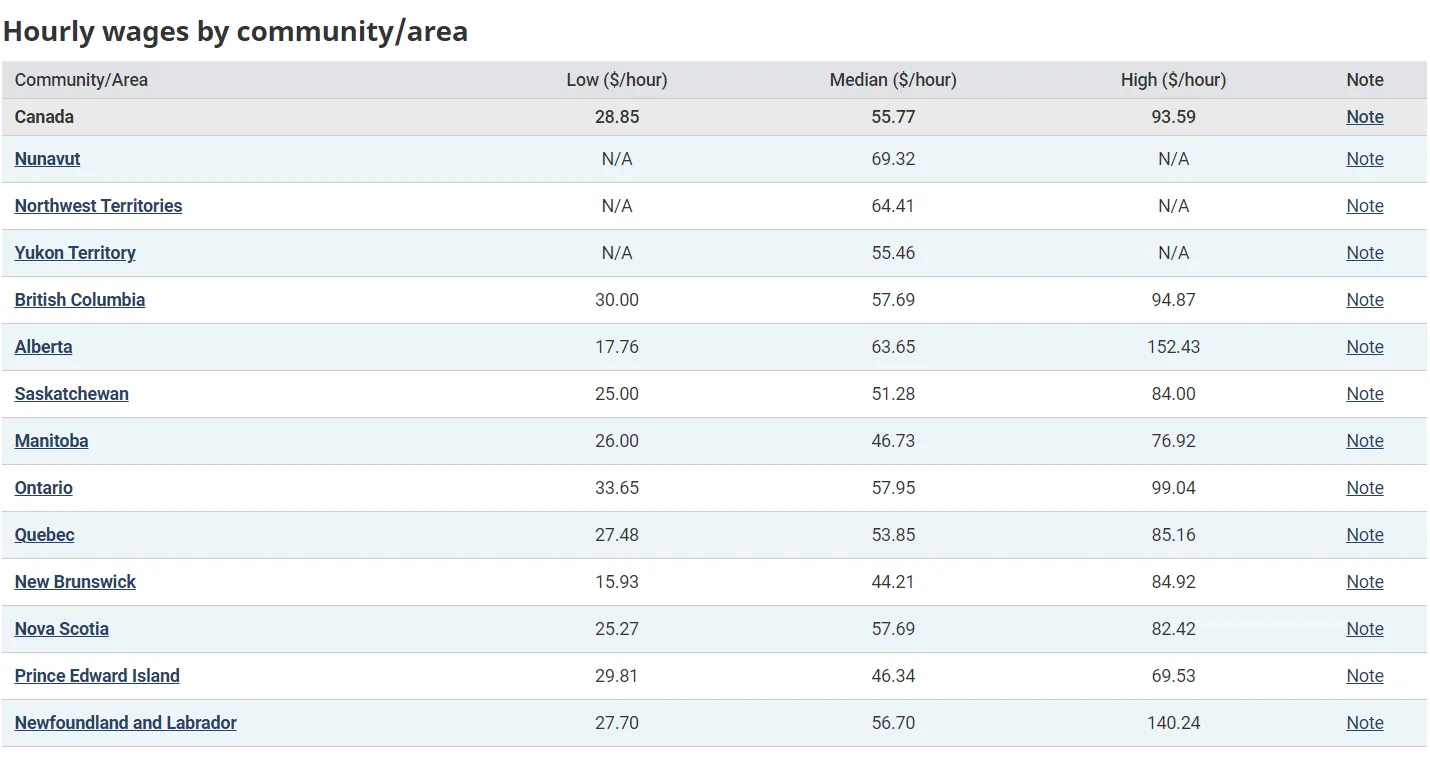The image size is (1430, 757).
Task: Open the Yukon Territory link
Action: (75, 253)
